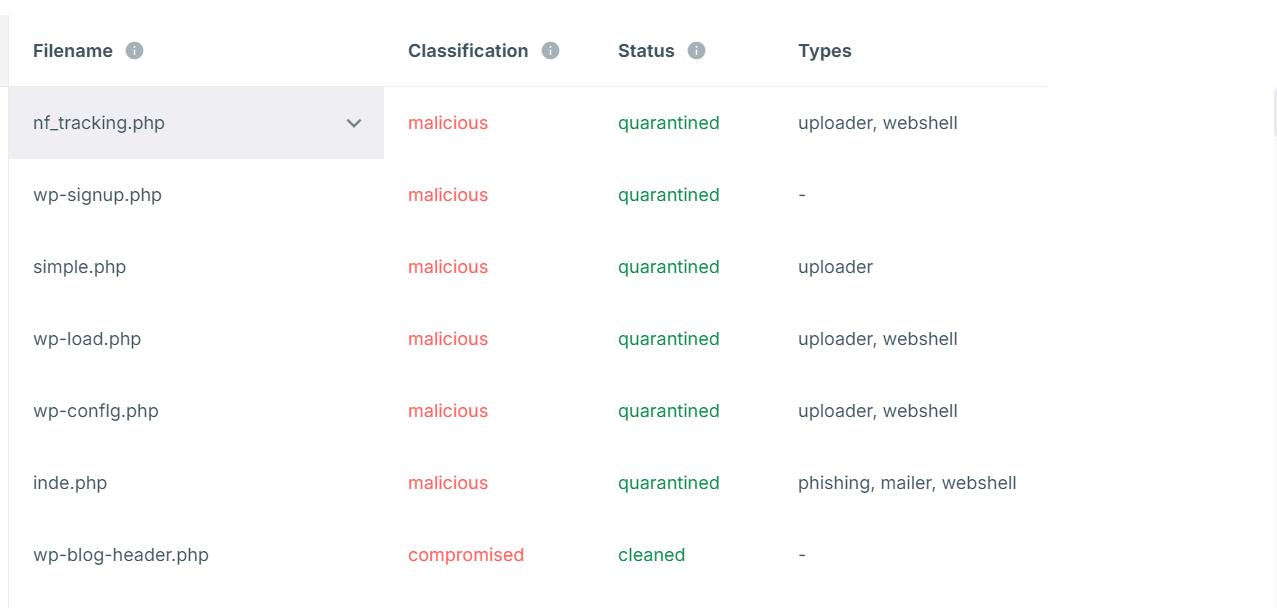The height and width of the screenshot is (608, 1277).
Task: Click the vertical scrollbar on right edge
Action: [x=1274, y=112]
